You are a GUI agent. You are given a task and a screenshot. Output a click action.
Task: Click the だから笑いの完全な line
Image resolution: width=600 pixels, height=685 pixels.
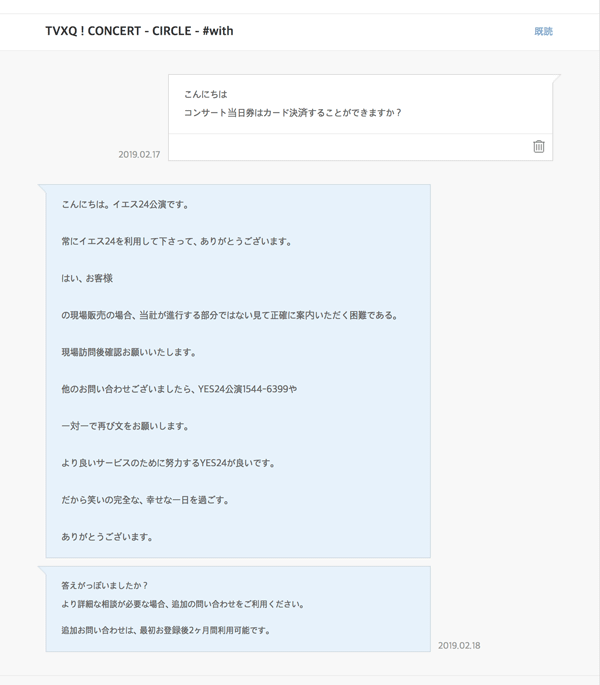tap(145, 500)
